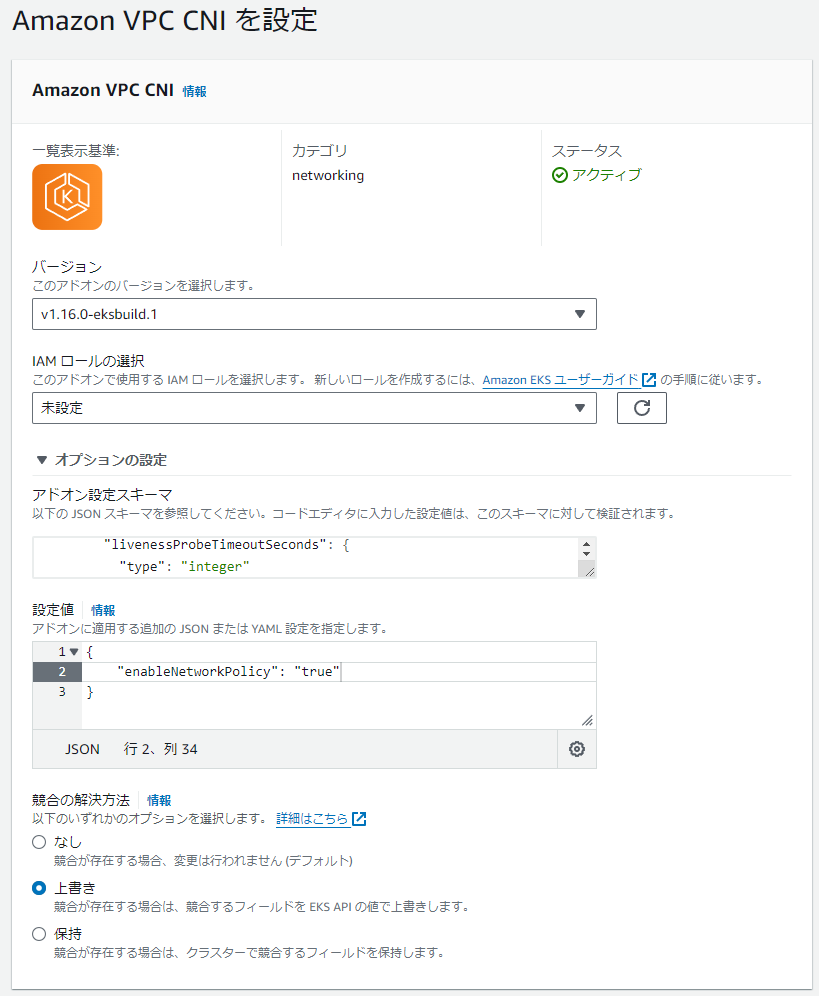The width and height of the screenshot is (819, 996).
Task: Click the refresh IAM roles button
Action: click(x=641, y=408)
